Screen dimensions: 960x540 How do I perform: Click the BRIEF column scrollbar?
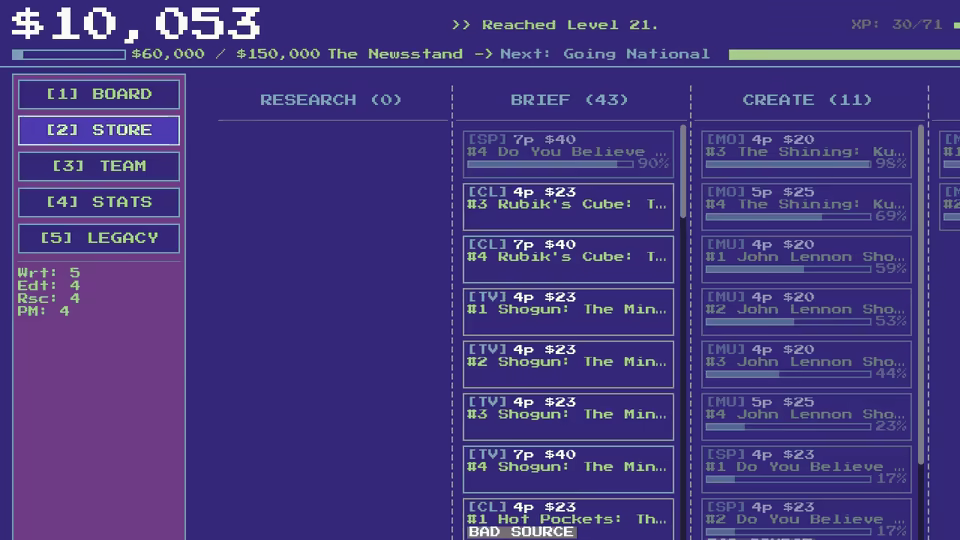click(x=683, y=171)
